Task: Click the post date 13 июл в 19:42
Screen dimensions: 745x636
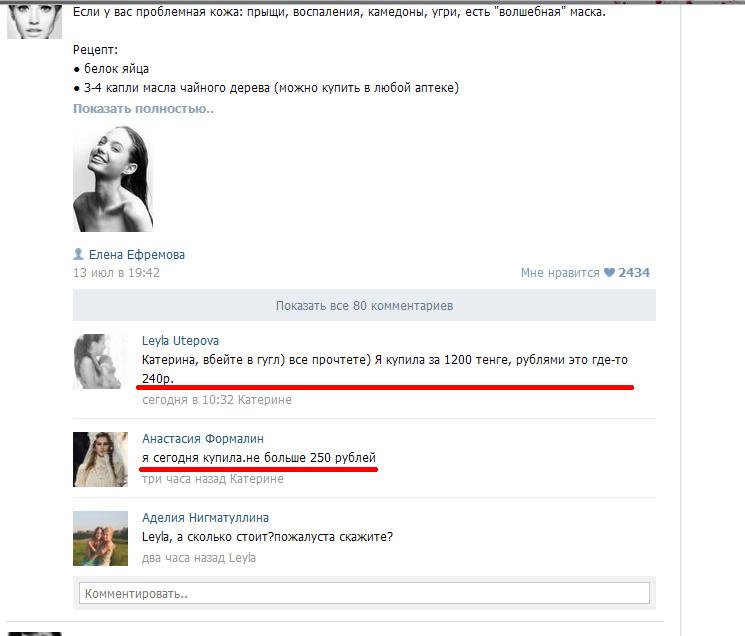Action: tap(116, 273)
